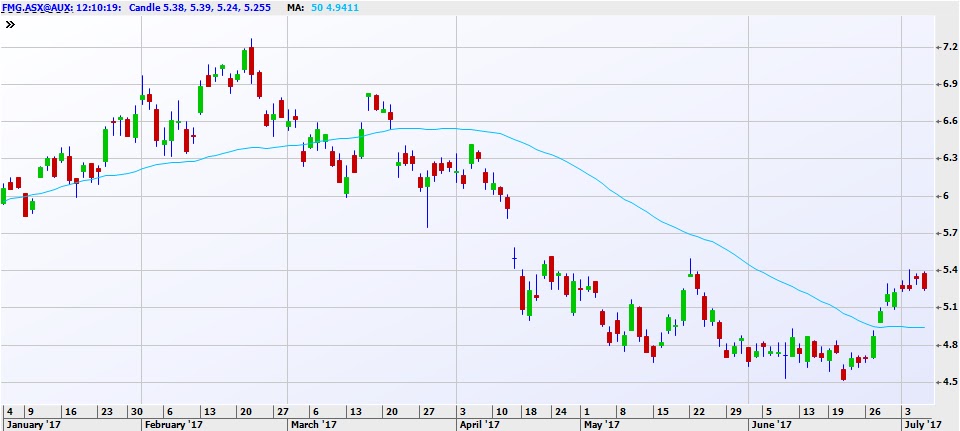Click the 4.5 price axis label
Image resolution: width=960 pixels, height=431 pixels.
tap(950, 381)
